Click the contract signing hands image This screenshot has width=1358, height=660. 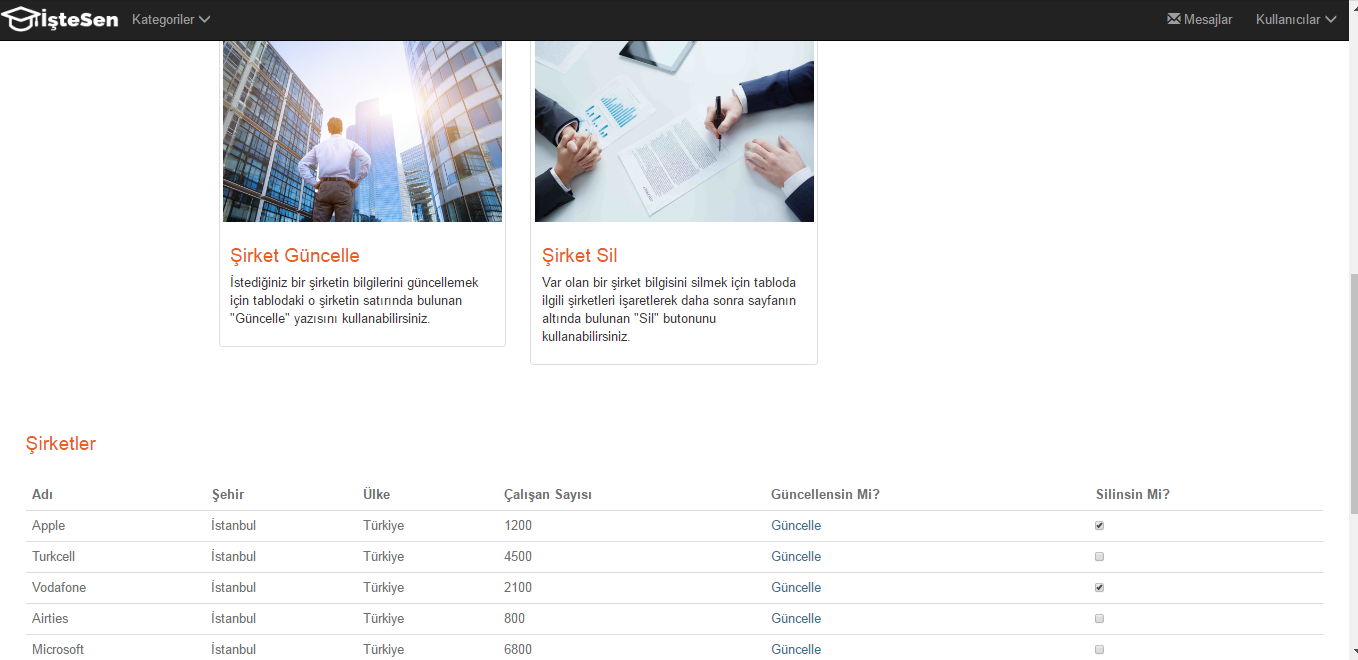tap(674, 131)
